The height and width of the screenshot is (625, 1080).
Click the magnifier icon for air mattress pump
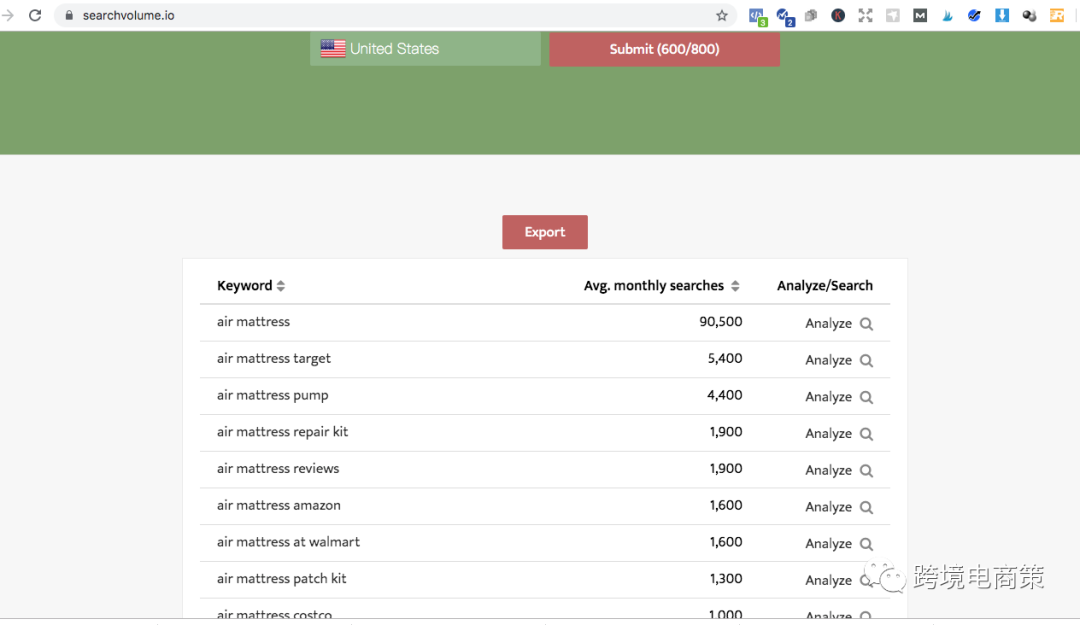866,397
